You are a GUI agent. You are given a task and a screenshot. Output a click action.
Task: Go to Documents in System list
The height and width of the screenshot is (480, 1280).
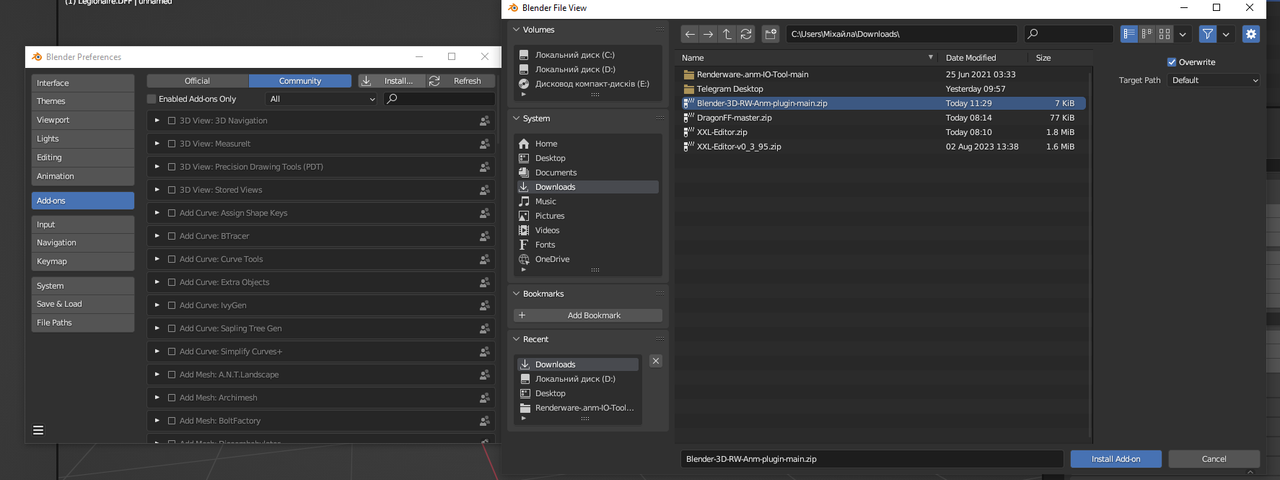click(x=587, y=172)
